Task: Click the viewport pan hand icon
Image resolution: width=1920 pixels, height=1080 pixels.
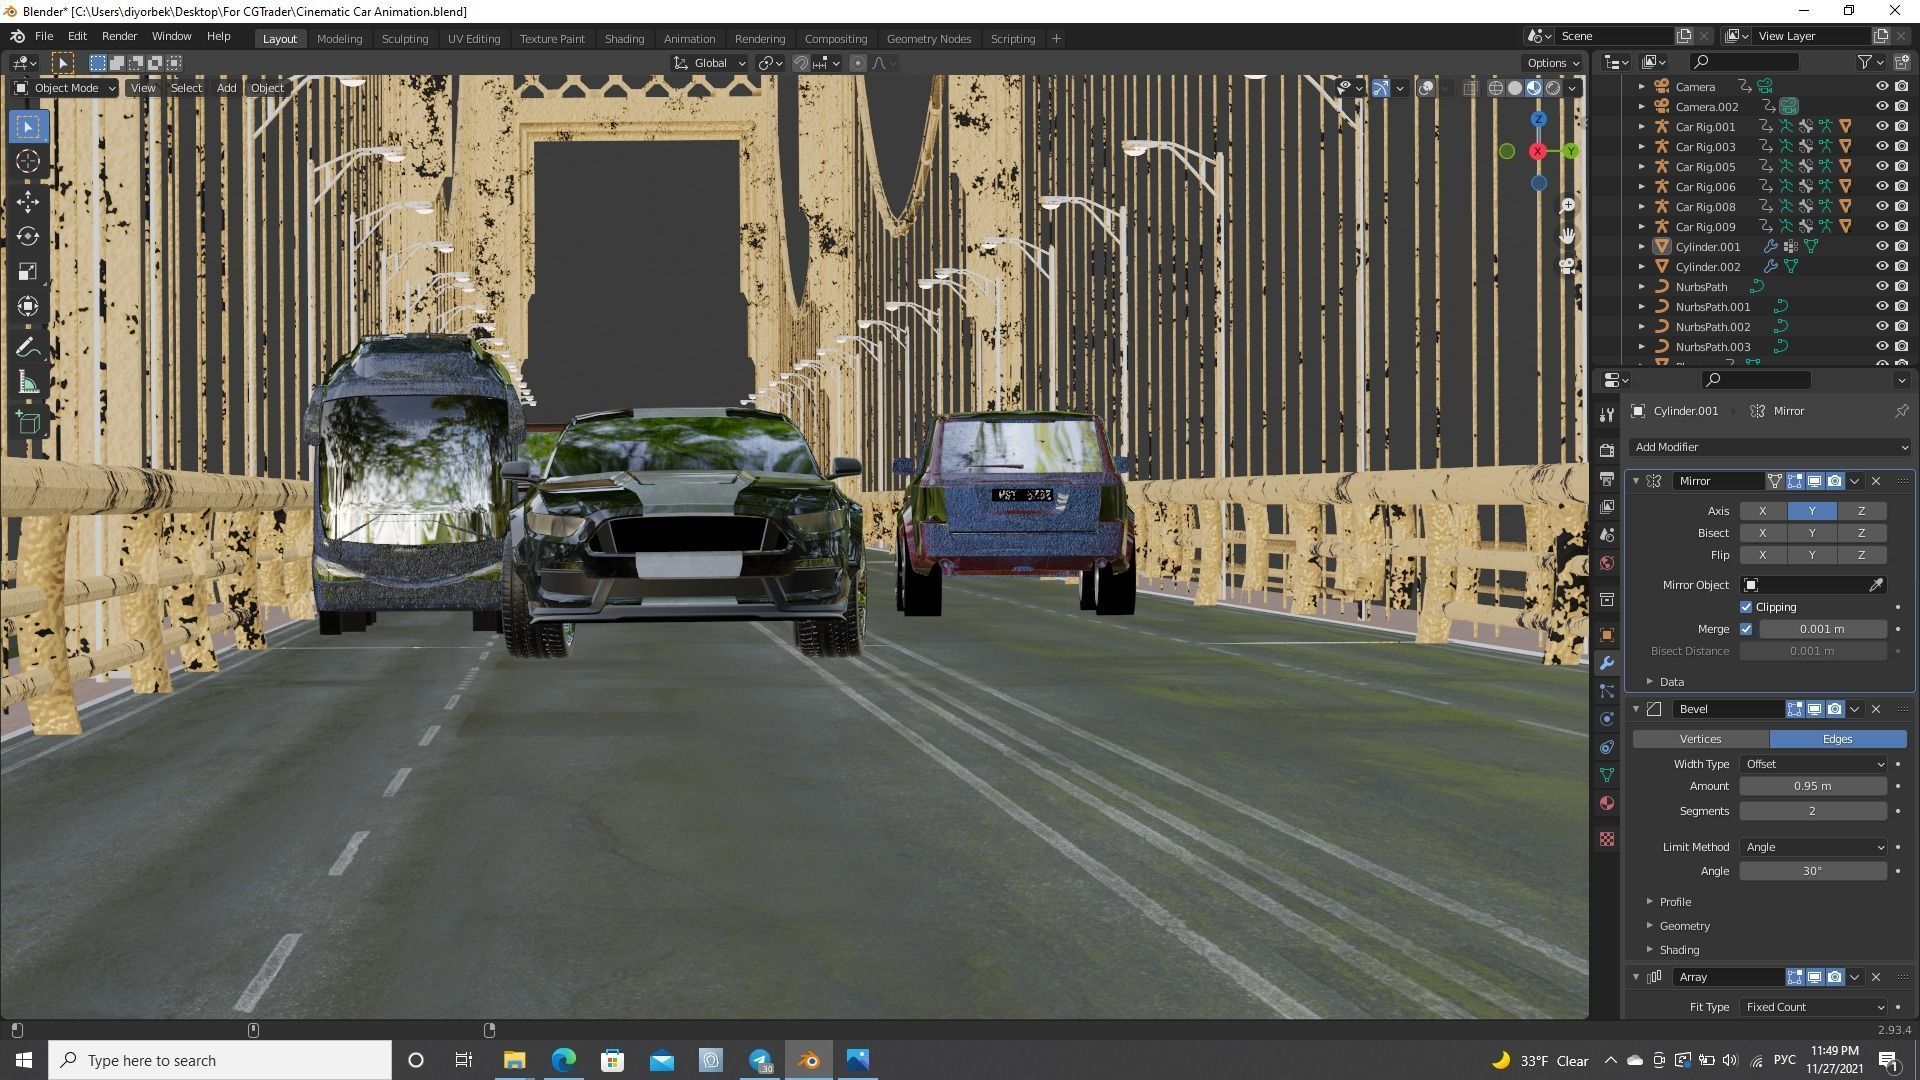Action: [1567, 236]
